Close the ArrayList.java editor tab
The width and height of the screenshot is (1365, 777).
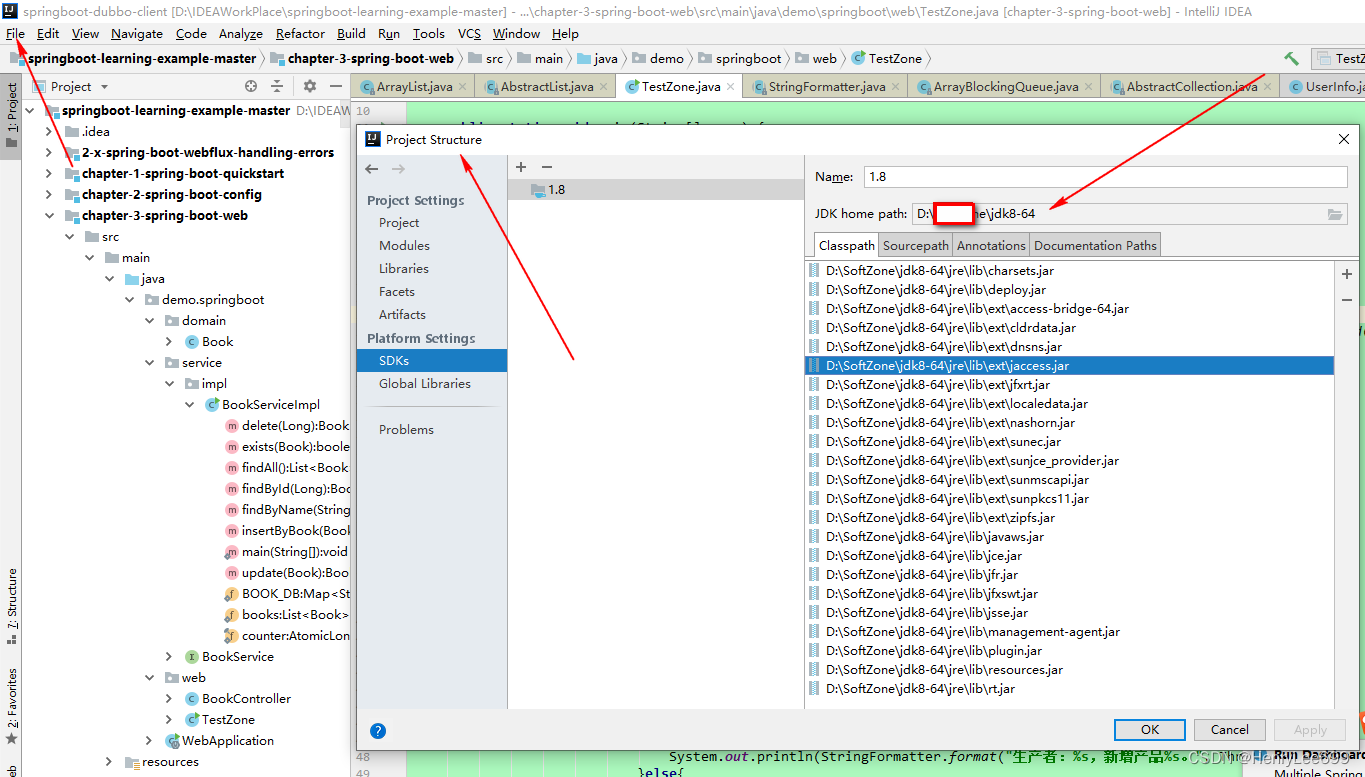tap(463, 87)
